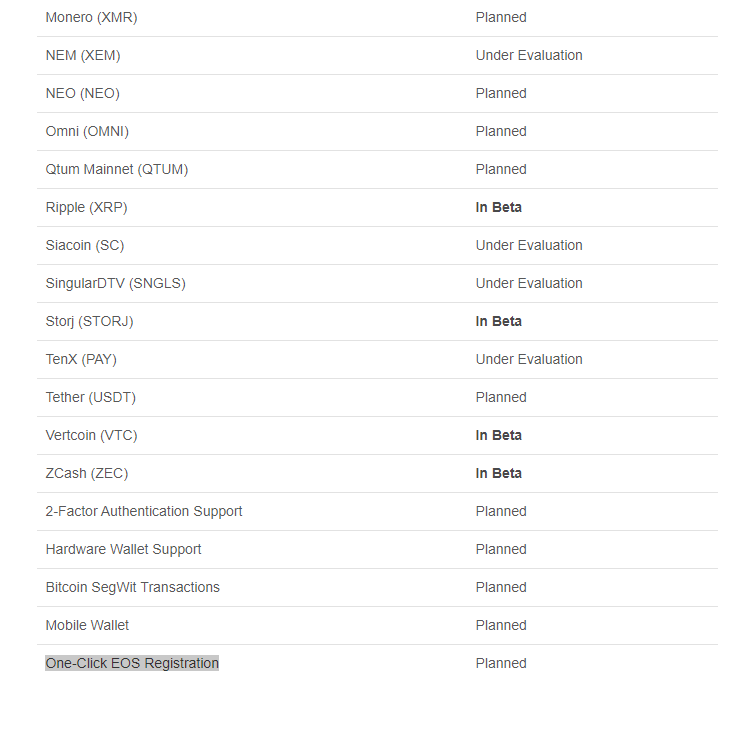The width and height of the screenshot is (753, 735).
Task: Select the Tether (USDT) row label
Action: click(91, 397)
